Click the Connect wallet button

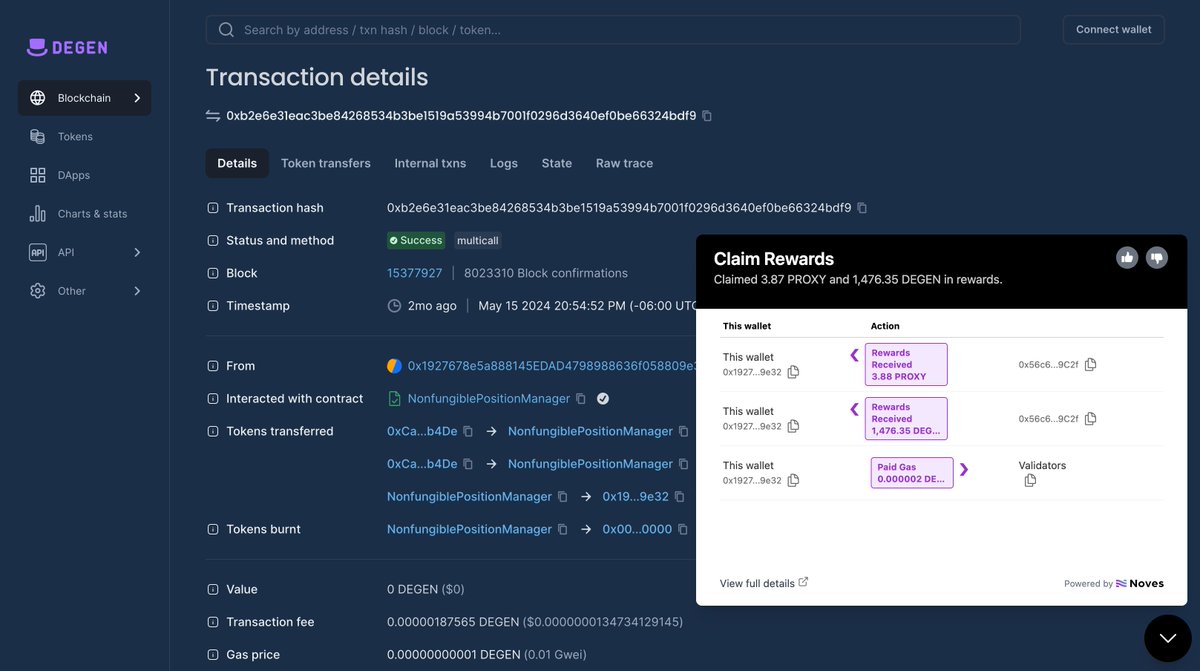tap(1113, 30)
